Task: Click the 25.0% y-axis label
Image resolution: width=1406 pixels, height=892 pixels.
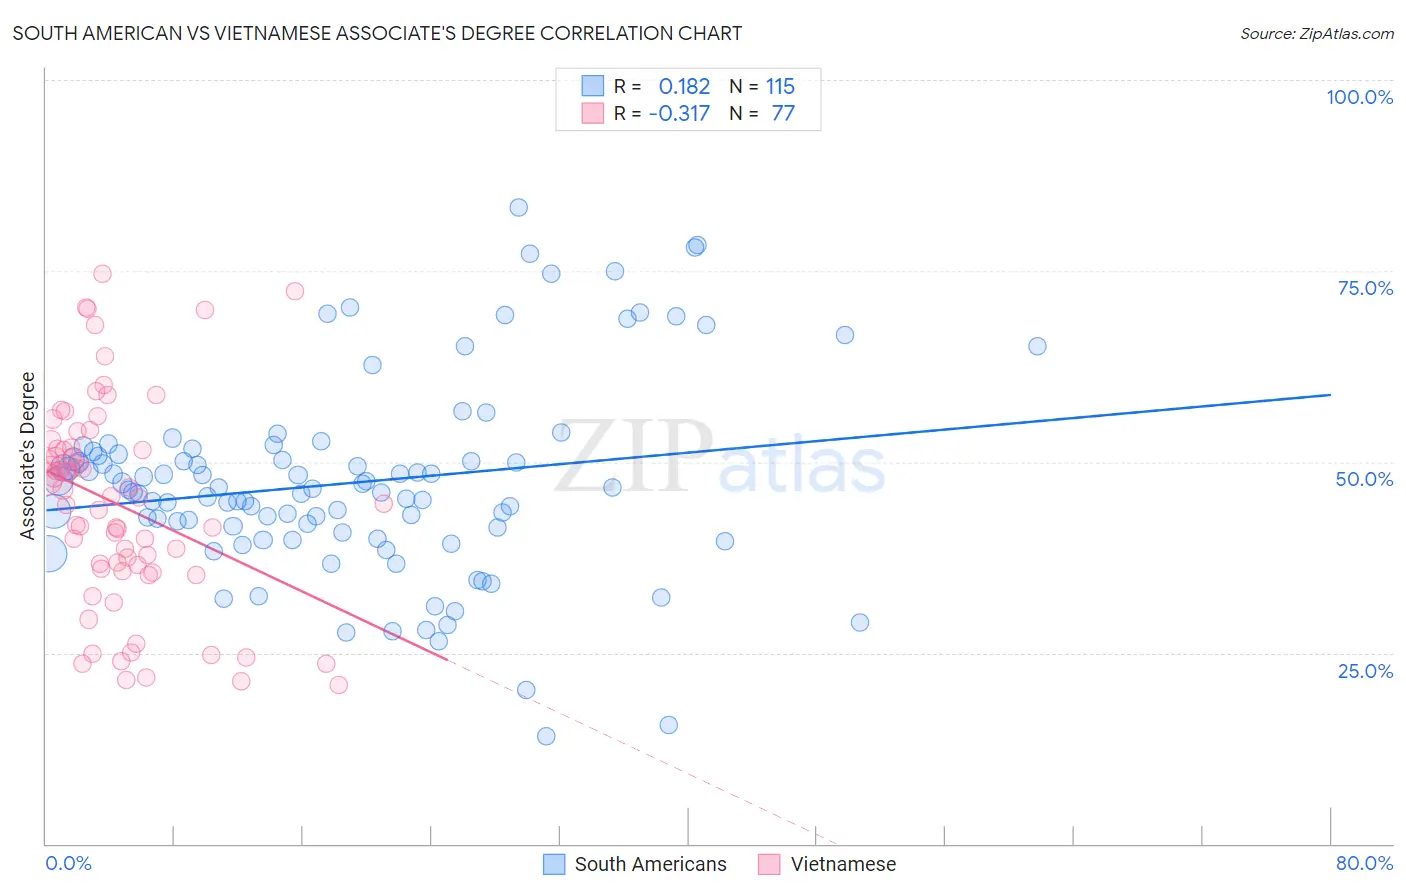Action: 1365,671
